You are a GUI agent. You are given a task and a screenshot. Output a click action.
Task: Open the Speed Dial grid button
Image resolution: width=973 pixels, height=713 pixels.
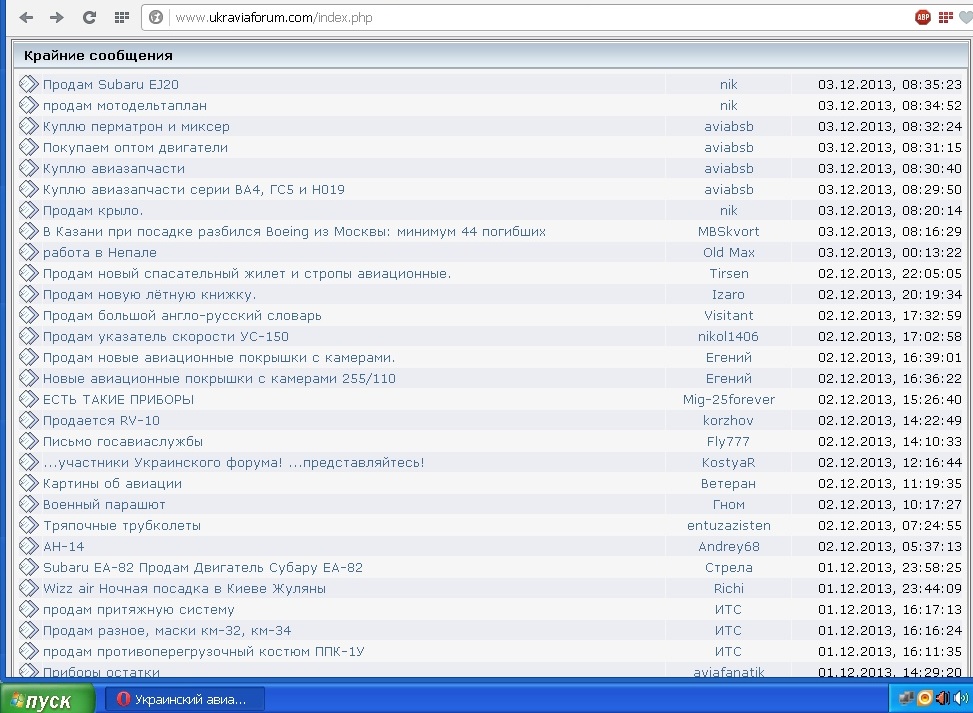[x=121, y=17]
